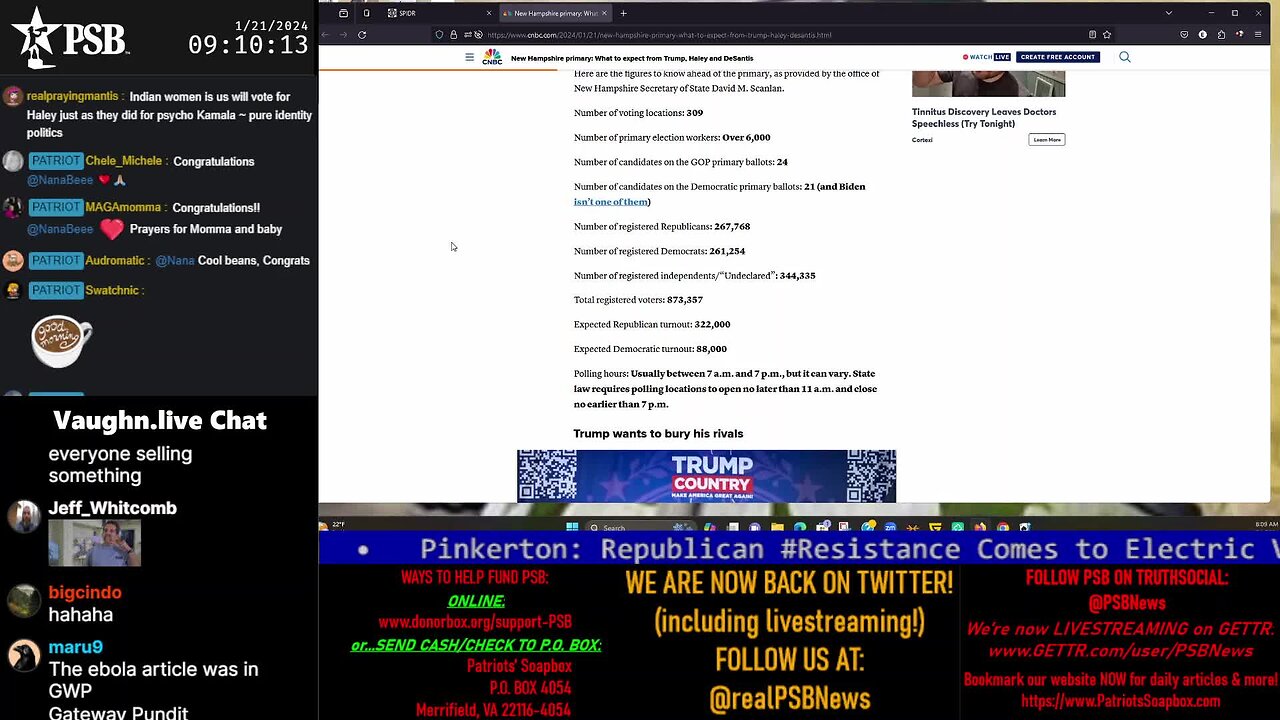Click CREATE FREE ACCOUNT button
Screen dimensions: 1280x720
pyautogui.click(x=1058, y=57)
